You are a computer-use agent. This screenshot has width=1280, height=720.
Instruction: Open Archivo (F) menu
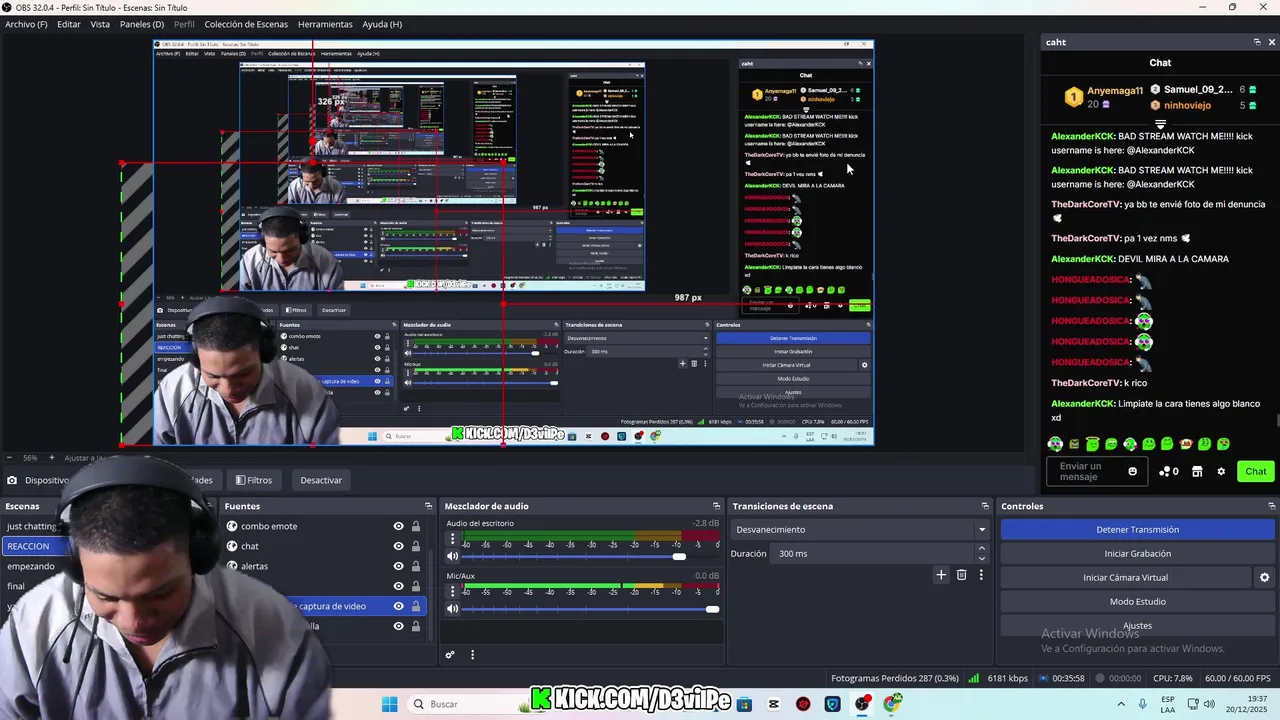tap(26, 24)
